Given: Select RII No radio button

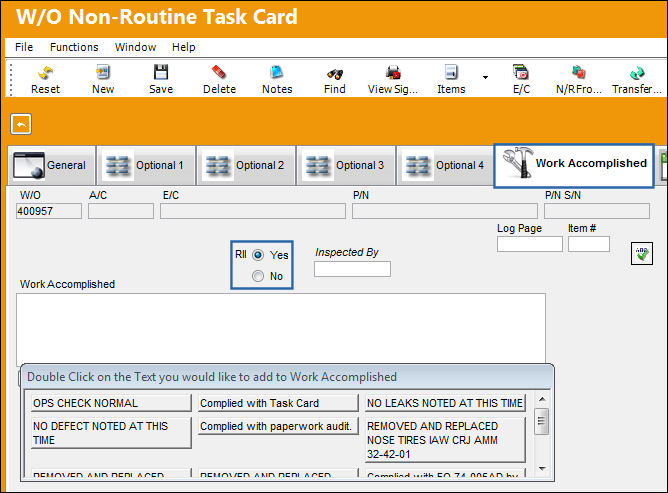Looking at the screenshot, I should click(x=258, y=276).
